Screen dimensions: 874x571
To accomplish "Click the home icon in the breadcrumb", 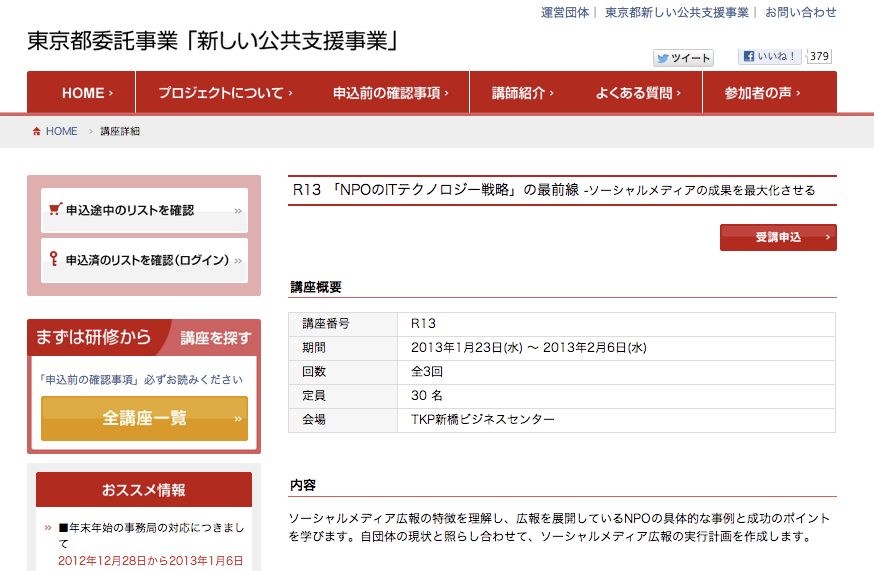I will coord(37,132).
